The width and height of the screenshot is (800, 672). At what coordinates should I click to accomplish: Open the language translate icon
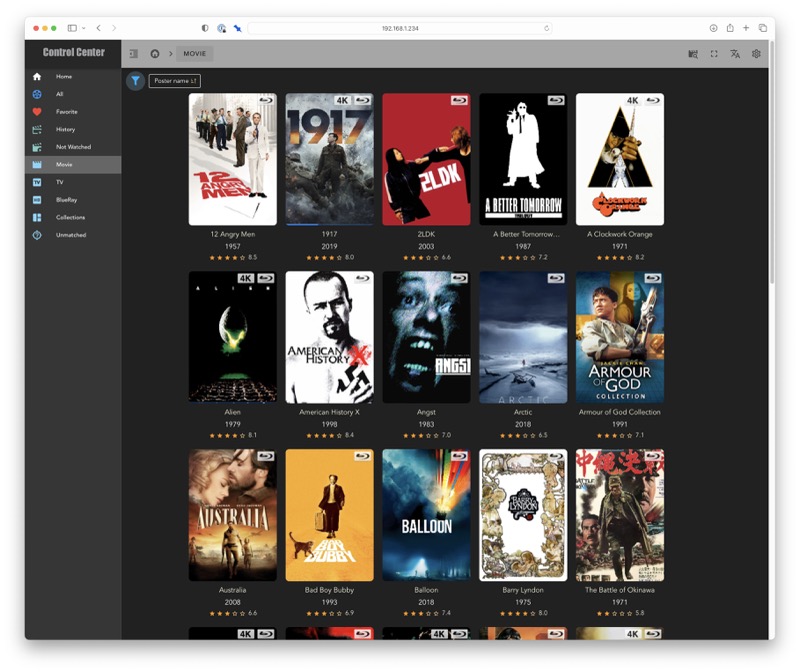(735, 54)
